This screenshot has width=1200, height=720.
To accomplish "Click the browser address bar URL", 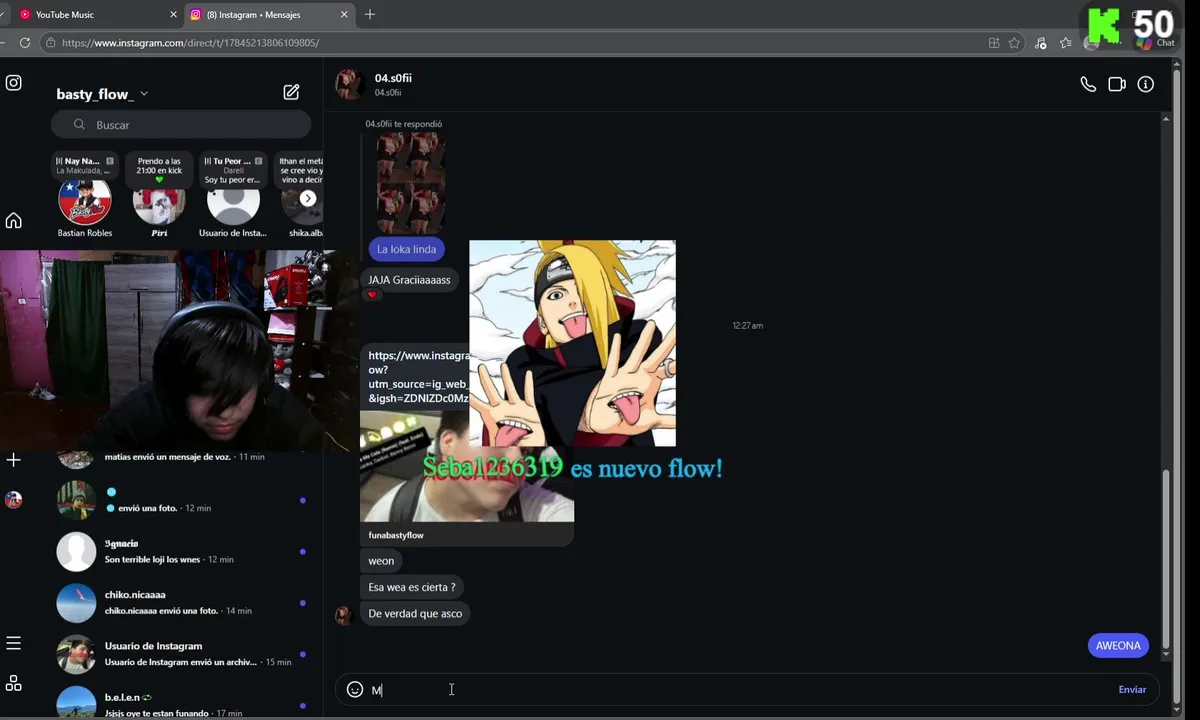I will [x=190, y=43].
